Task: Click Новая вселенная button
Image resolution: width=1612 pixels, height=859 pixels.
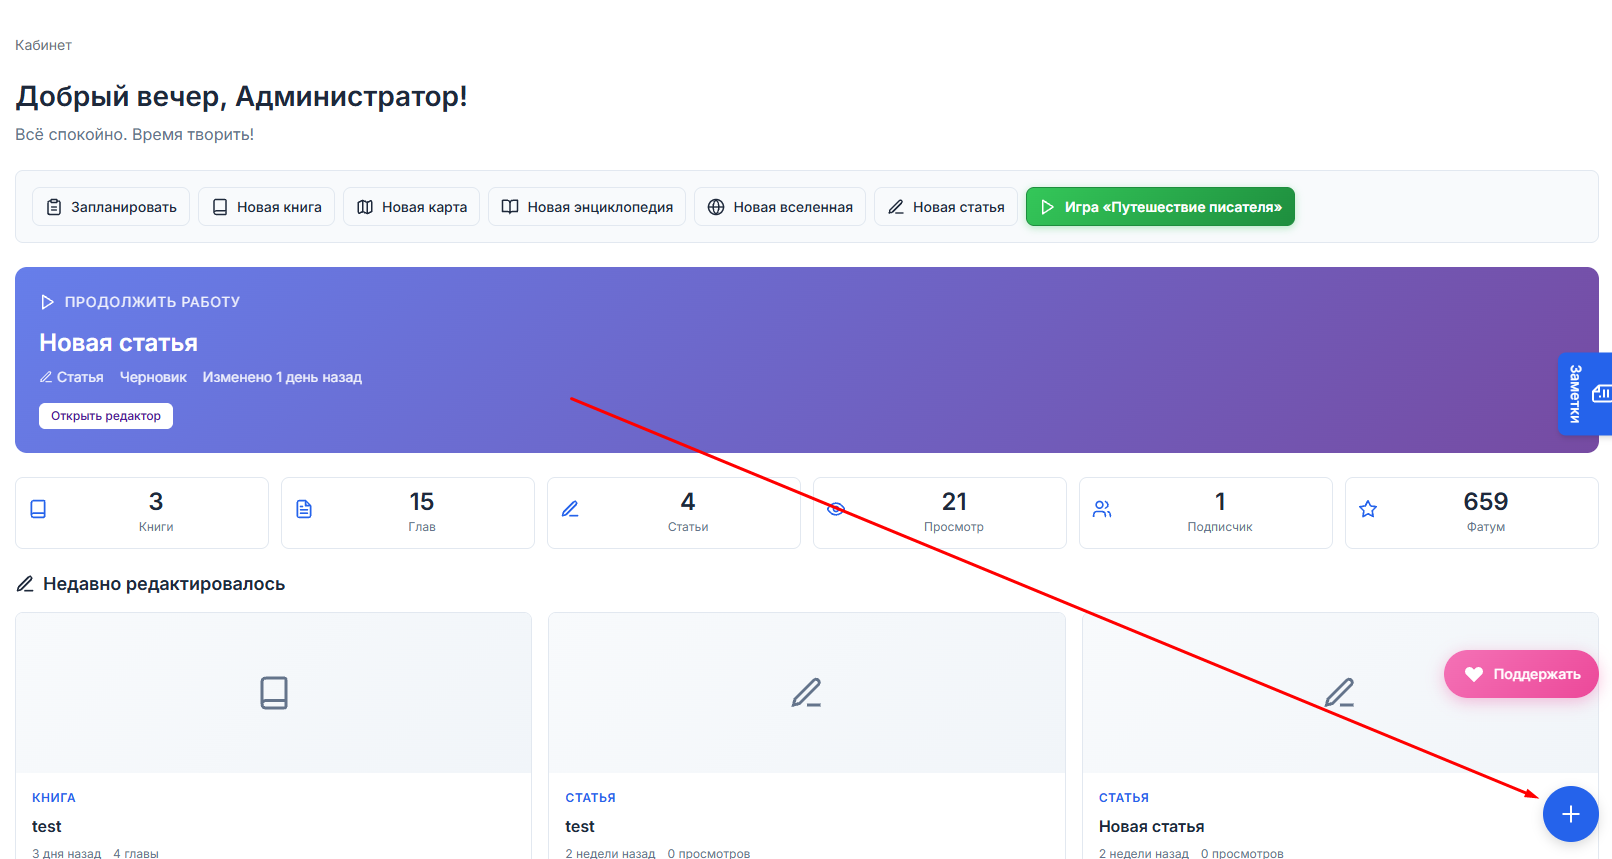Action: click(780, 207)
